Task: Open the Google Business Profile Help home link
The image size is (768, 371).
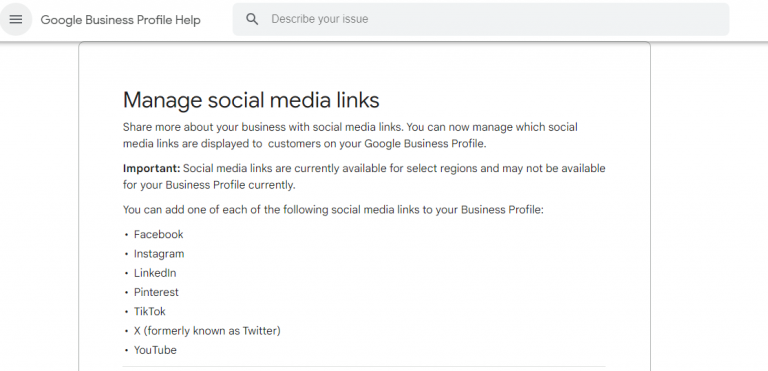Action: (120, 20)
